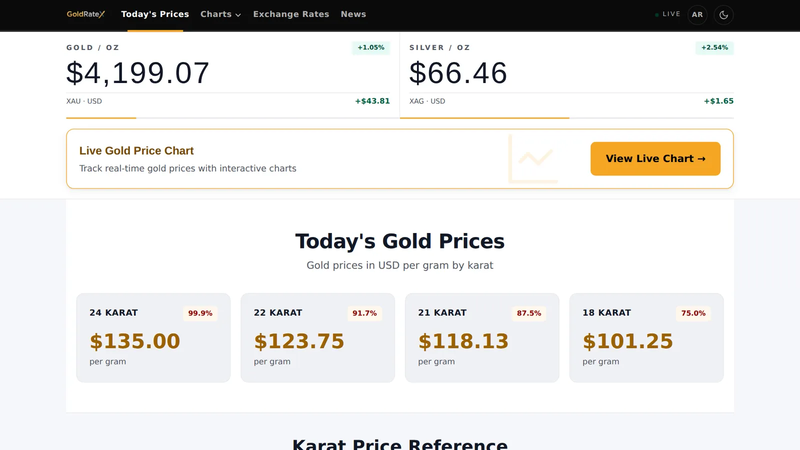Click the GoldRateX logo
Viewport: 800px width, 450px height.
pyautogui.click(x=86, y=14)
